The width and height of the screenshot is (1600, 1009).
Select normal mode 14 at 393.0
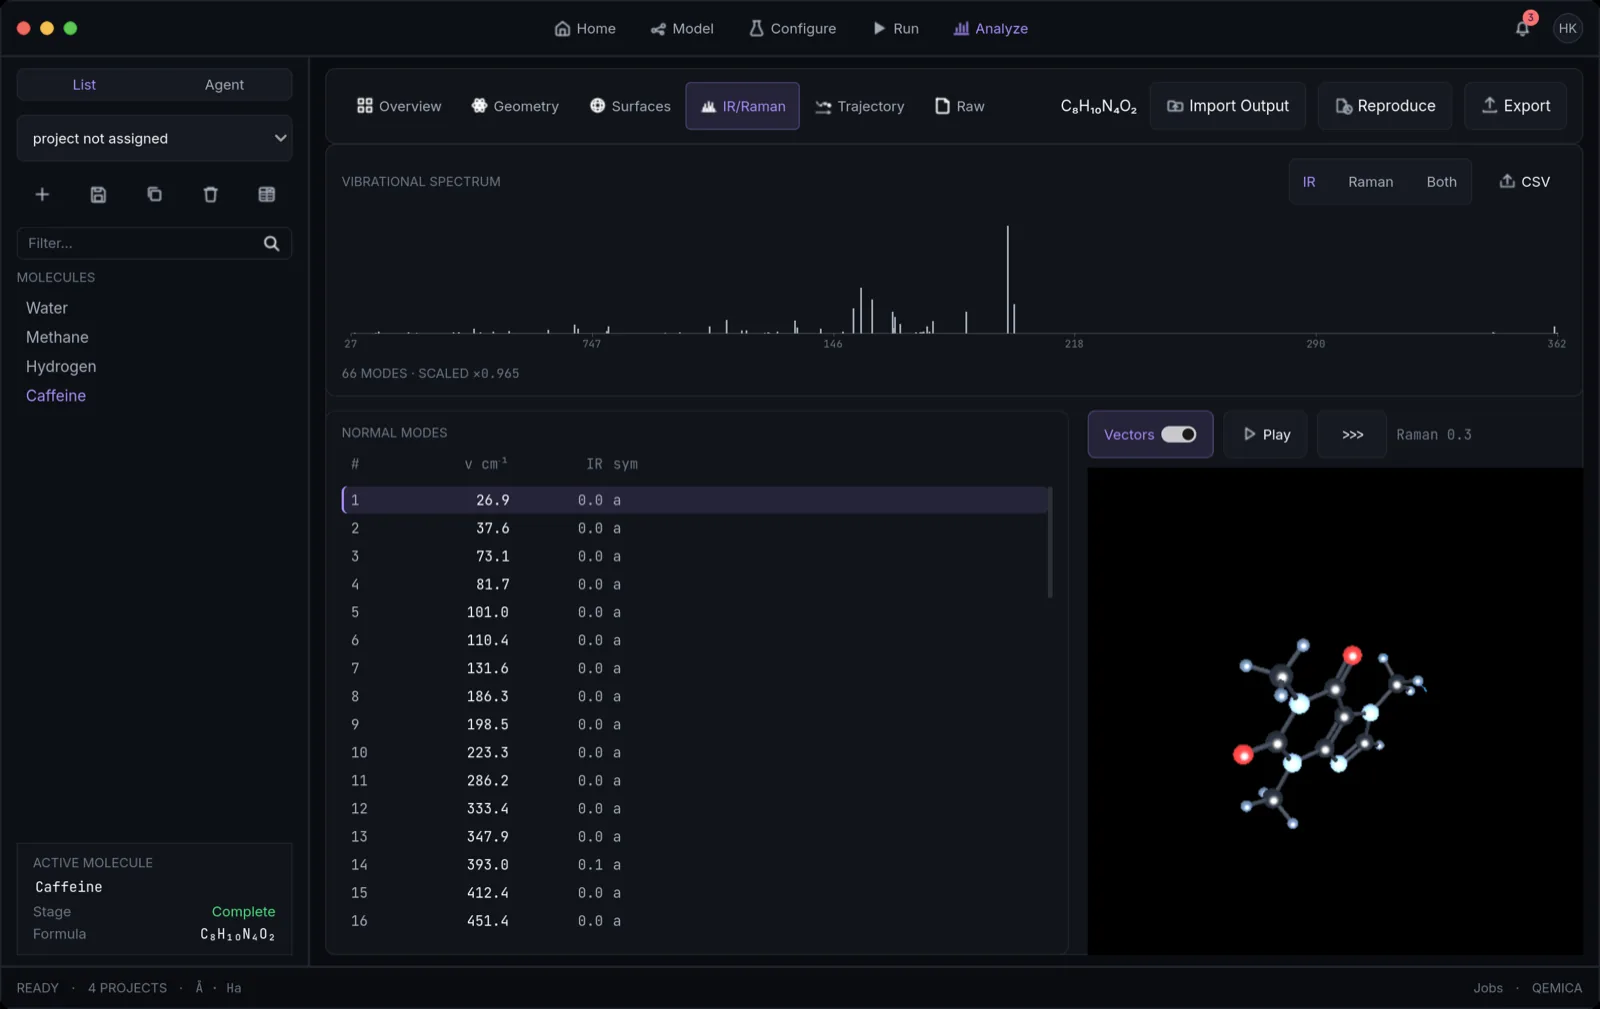[695, 864]
